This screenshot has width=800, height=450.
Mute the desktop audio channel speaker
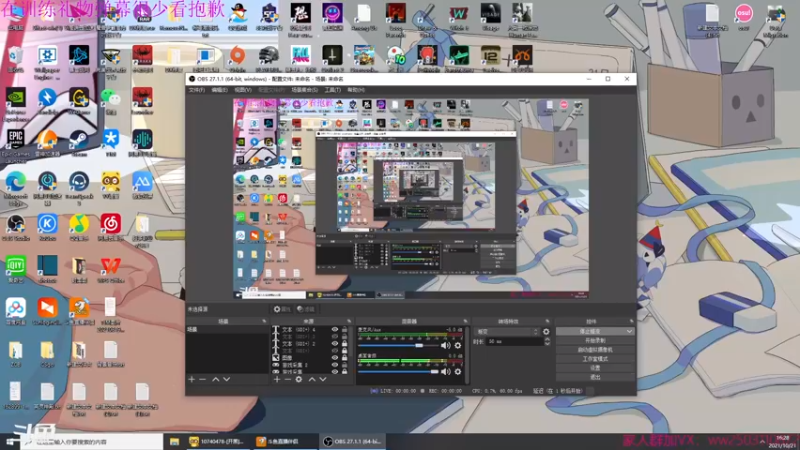click(x=445, y=371)
